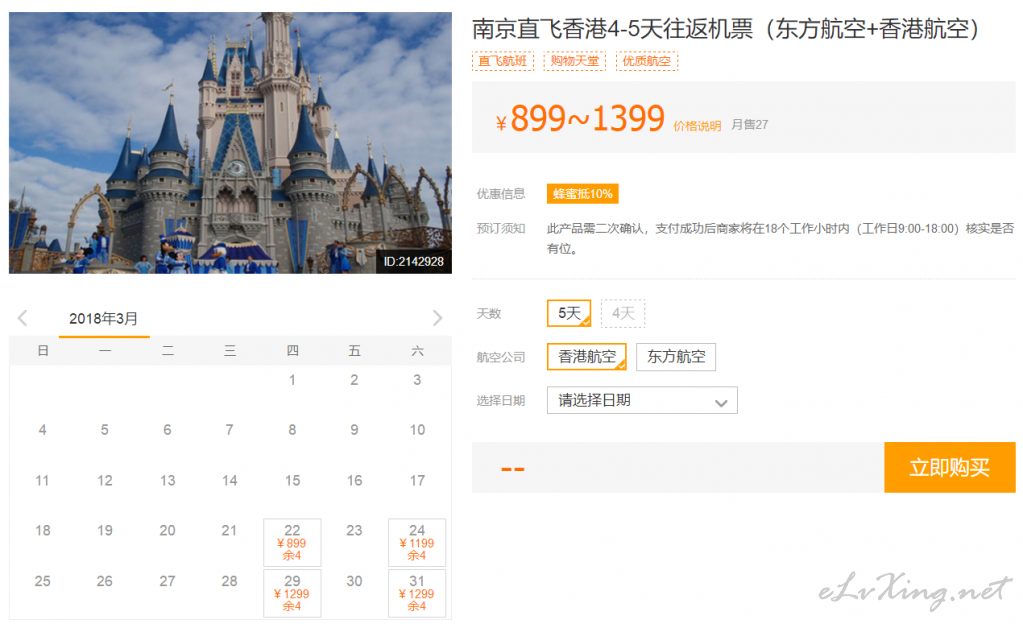Click calendar date 15

pos(292,480)
